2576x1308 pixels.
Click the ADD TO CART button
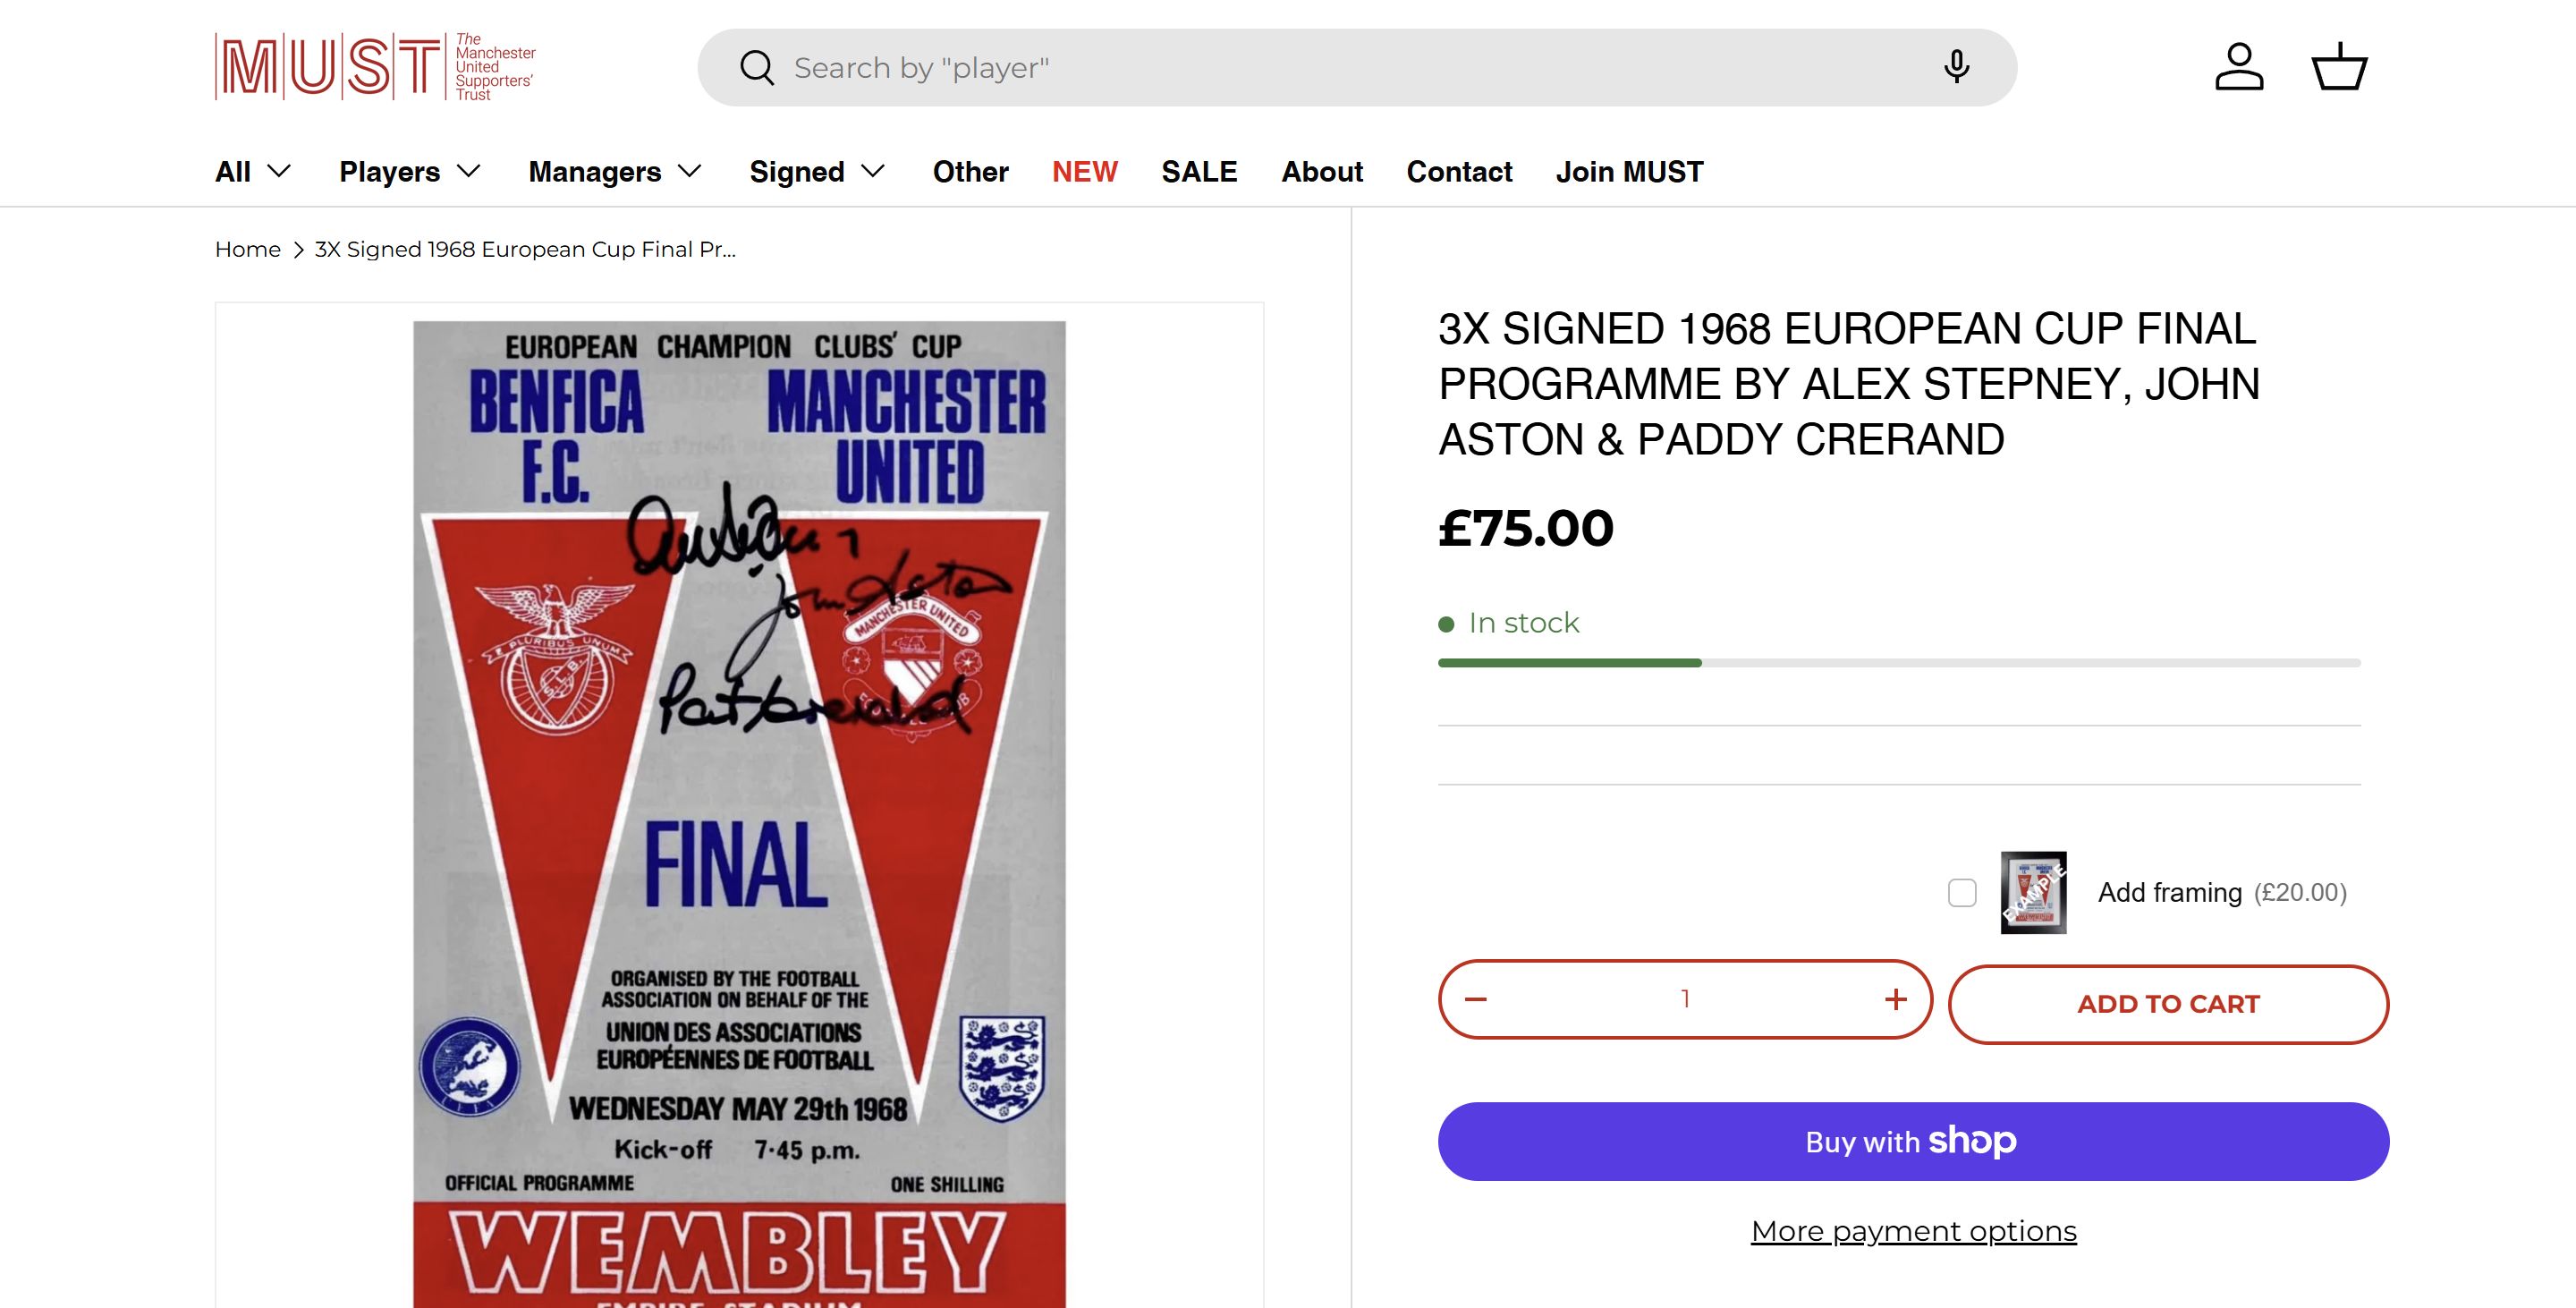point(2168,1004)
